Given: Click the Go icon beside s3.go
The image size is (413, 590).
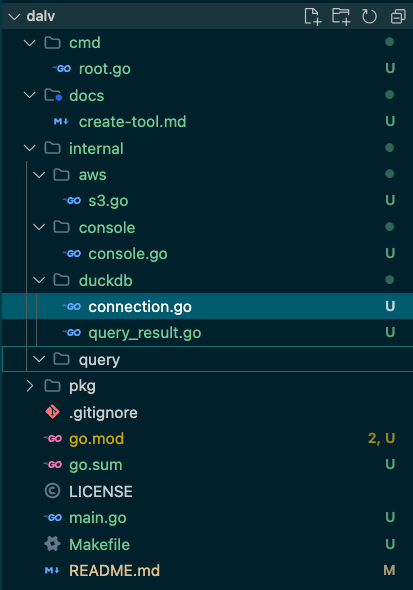Looking at the screenshot, I should click(71, 201).
